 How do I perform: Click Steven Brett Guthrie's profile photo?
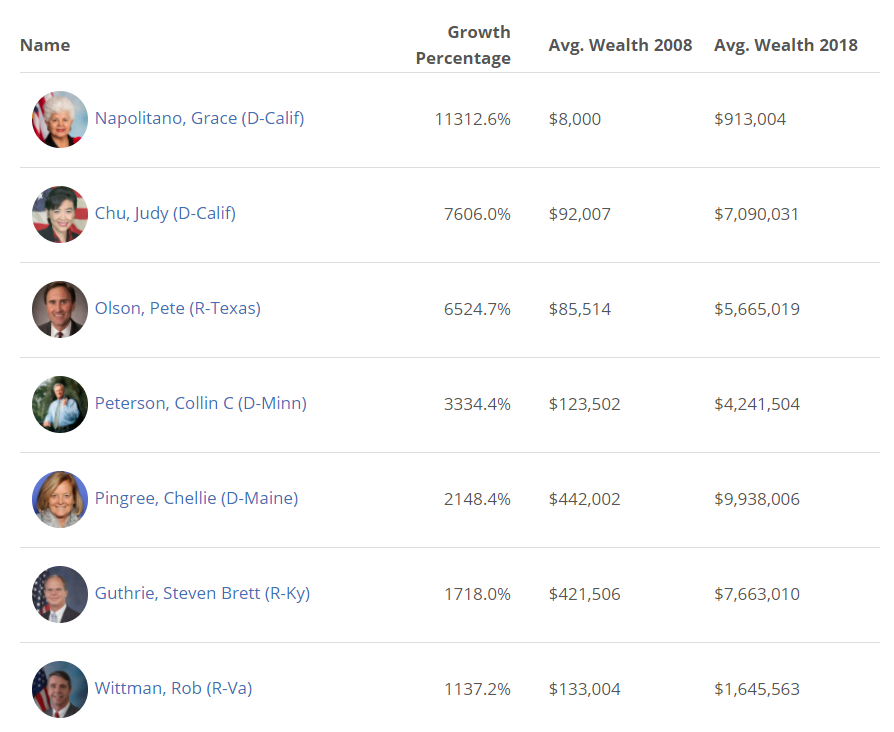pos(60,594)
